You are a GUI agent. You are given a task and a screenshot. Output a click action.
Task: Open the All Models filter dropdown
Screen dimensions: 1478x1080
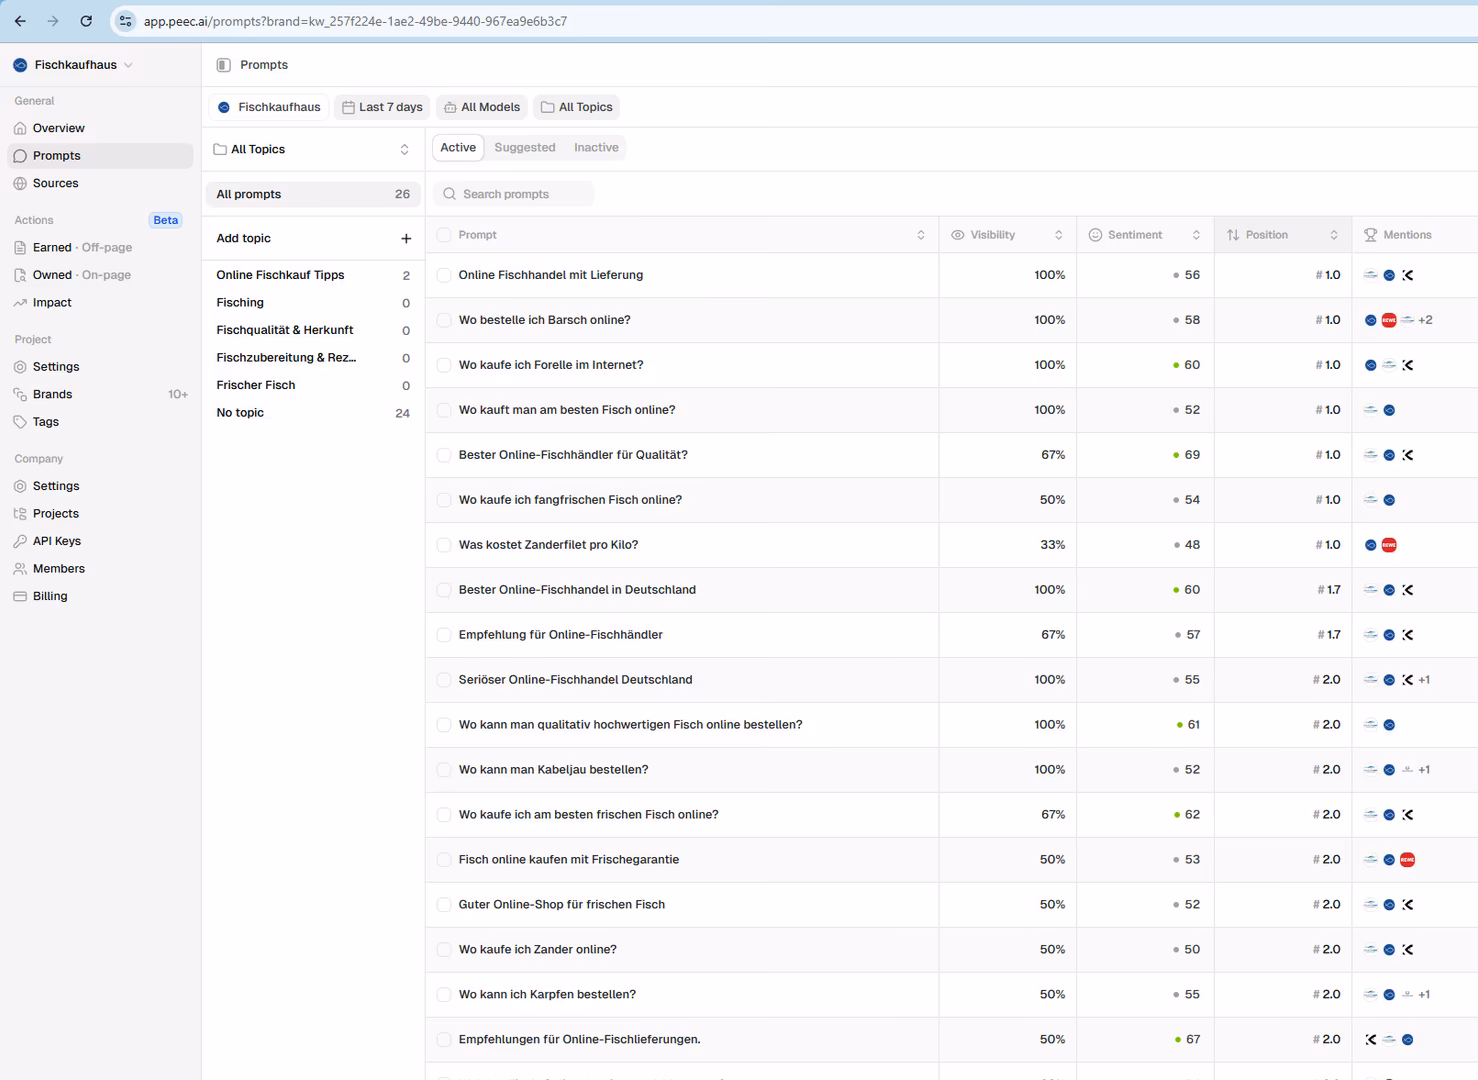tap(482, 107)
